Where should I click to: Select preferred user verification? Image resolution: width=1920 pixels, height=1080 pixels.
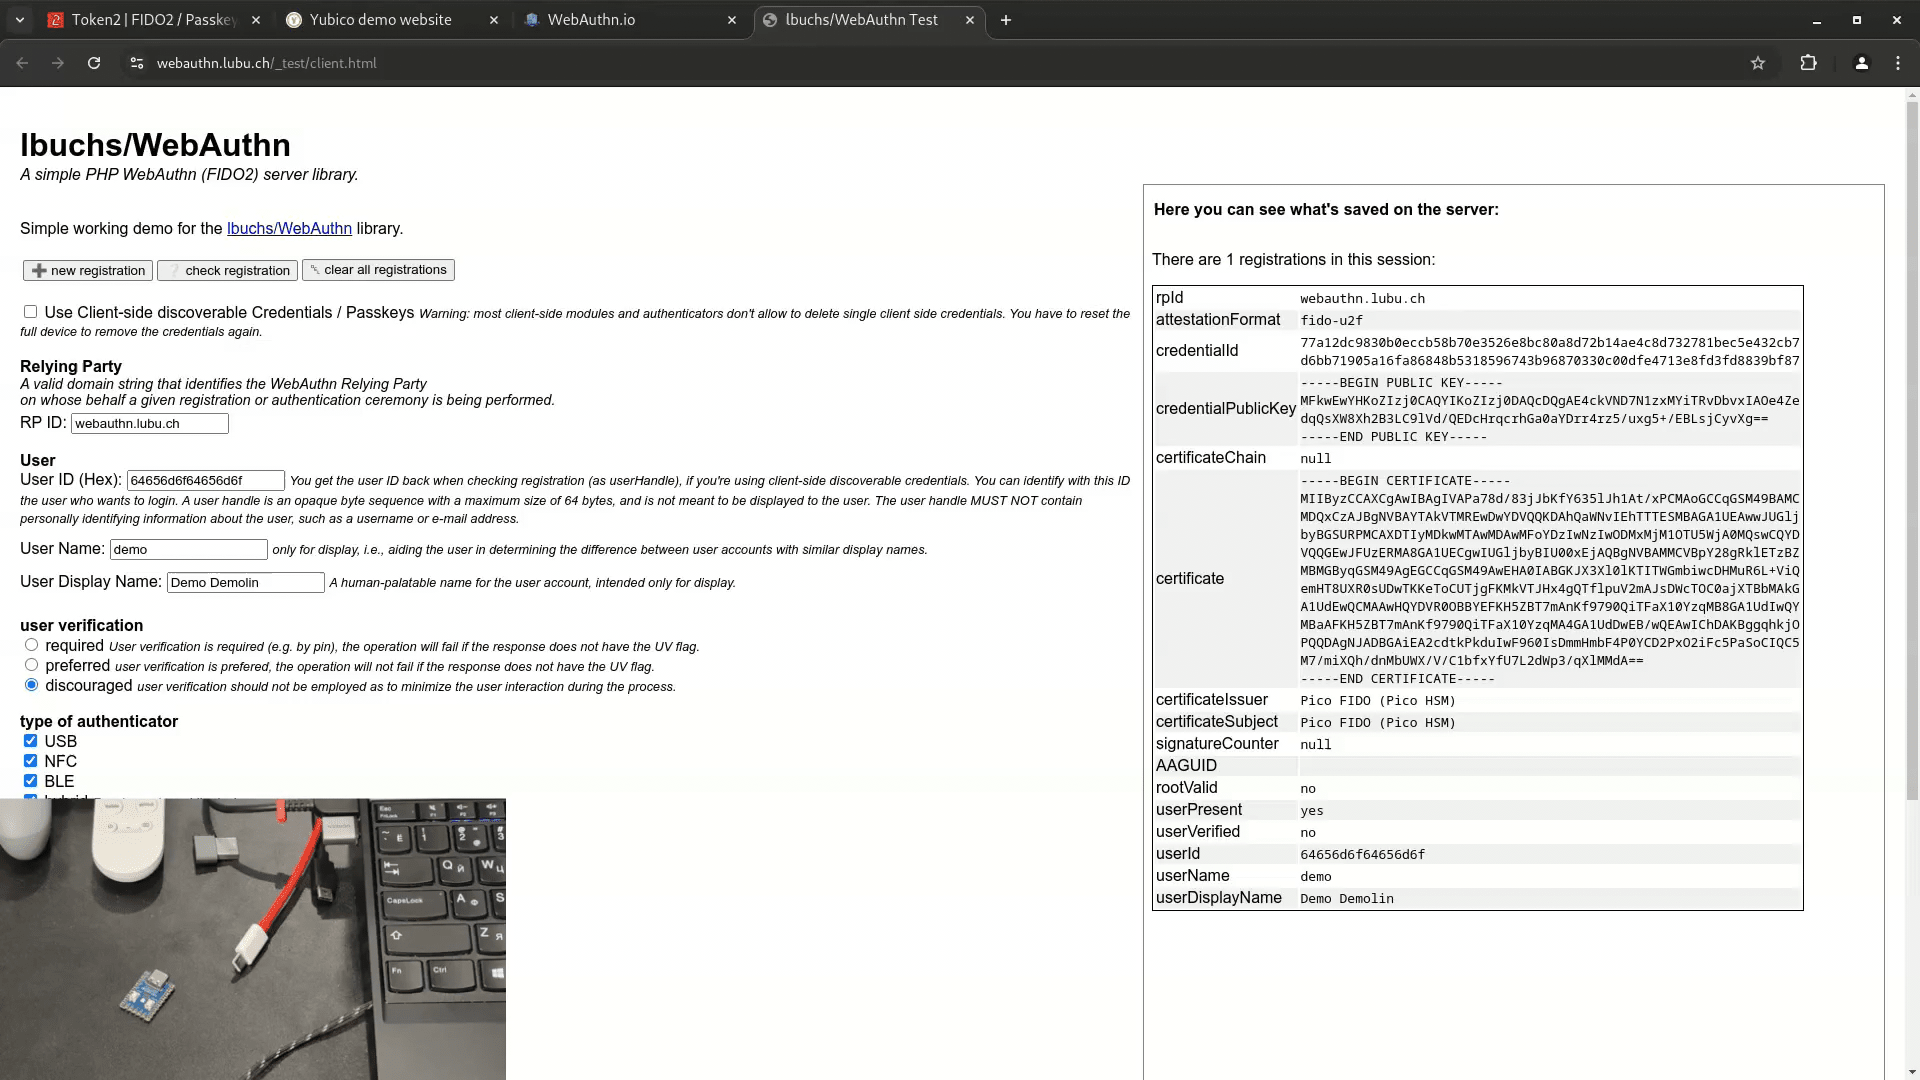coord(31,665)
